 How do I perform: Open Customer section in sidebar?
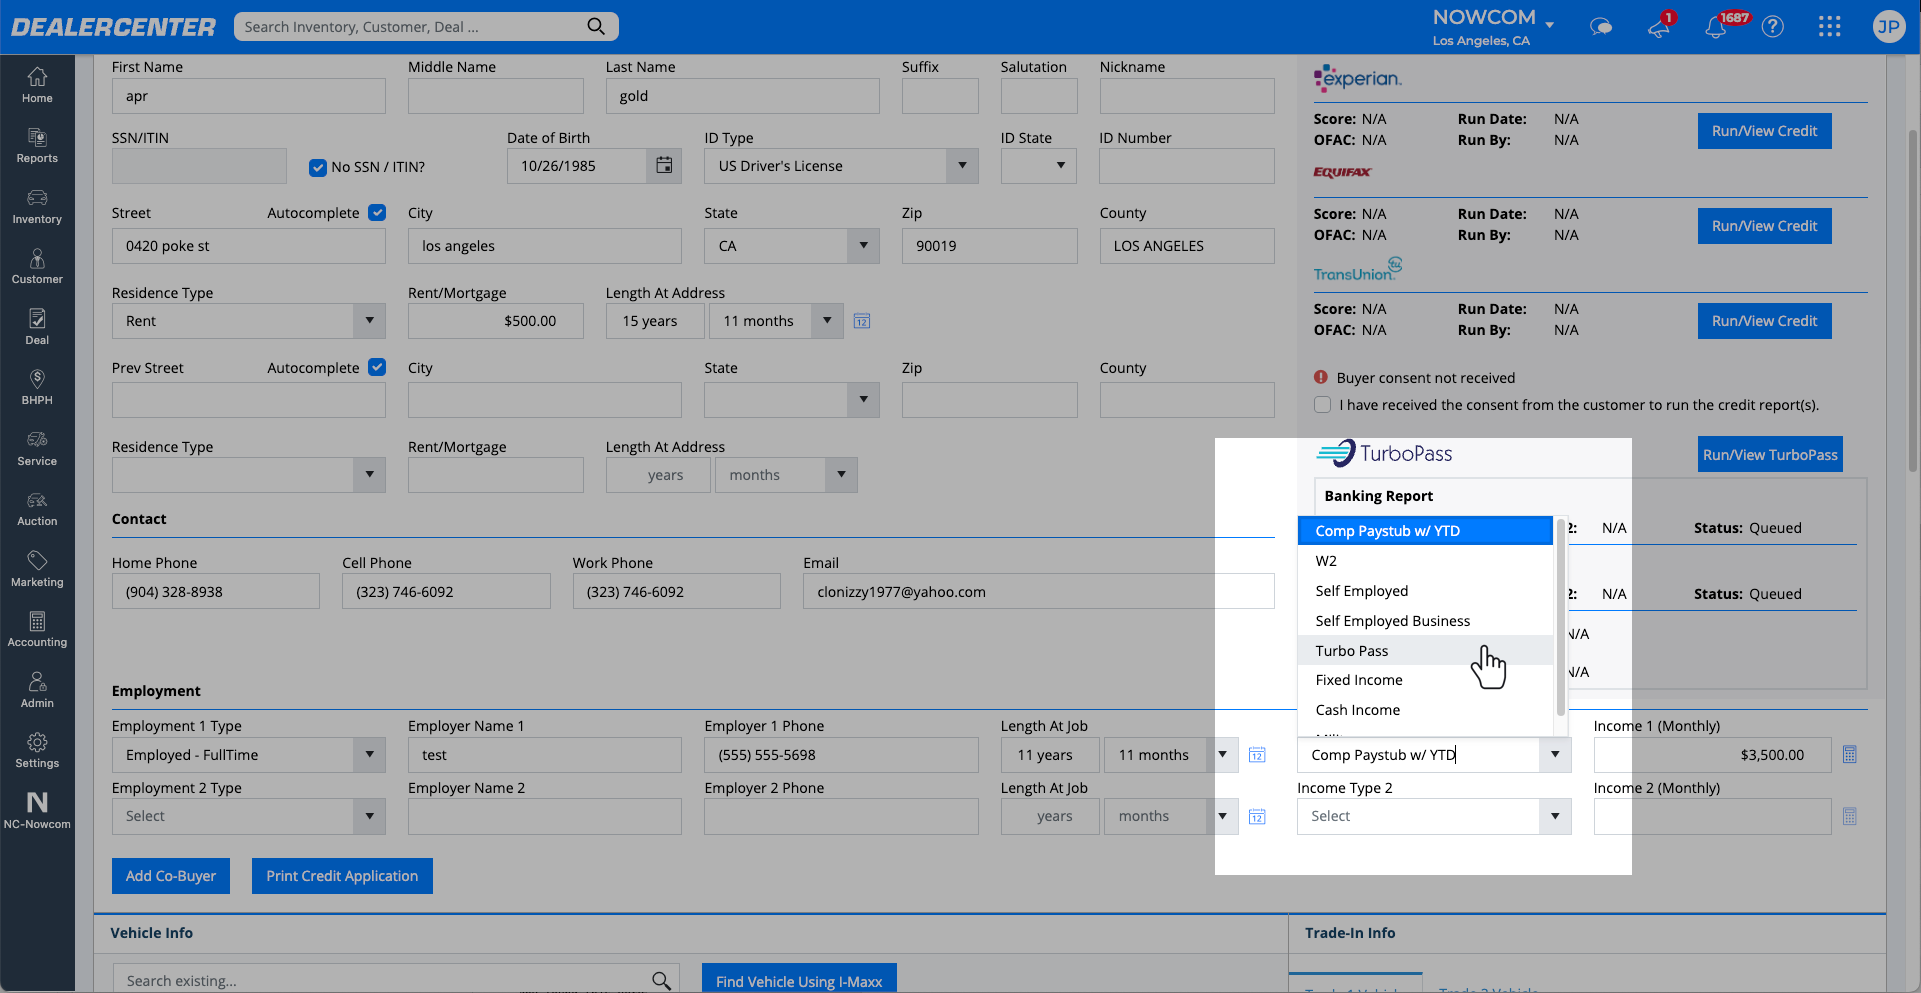[x=37, y=267]
